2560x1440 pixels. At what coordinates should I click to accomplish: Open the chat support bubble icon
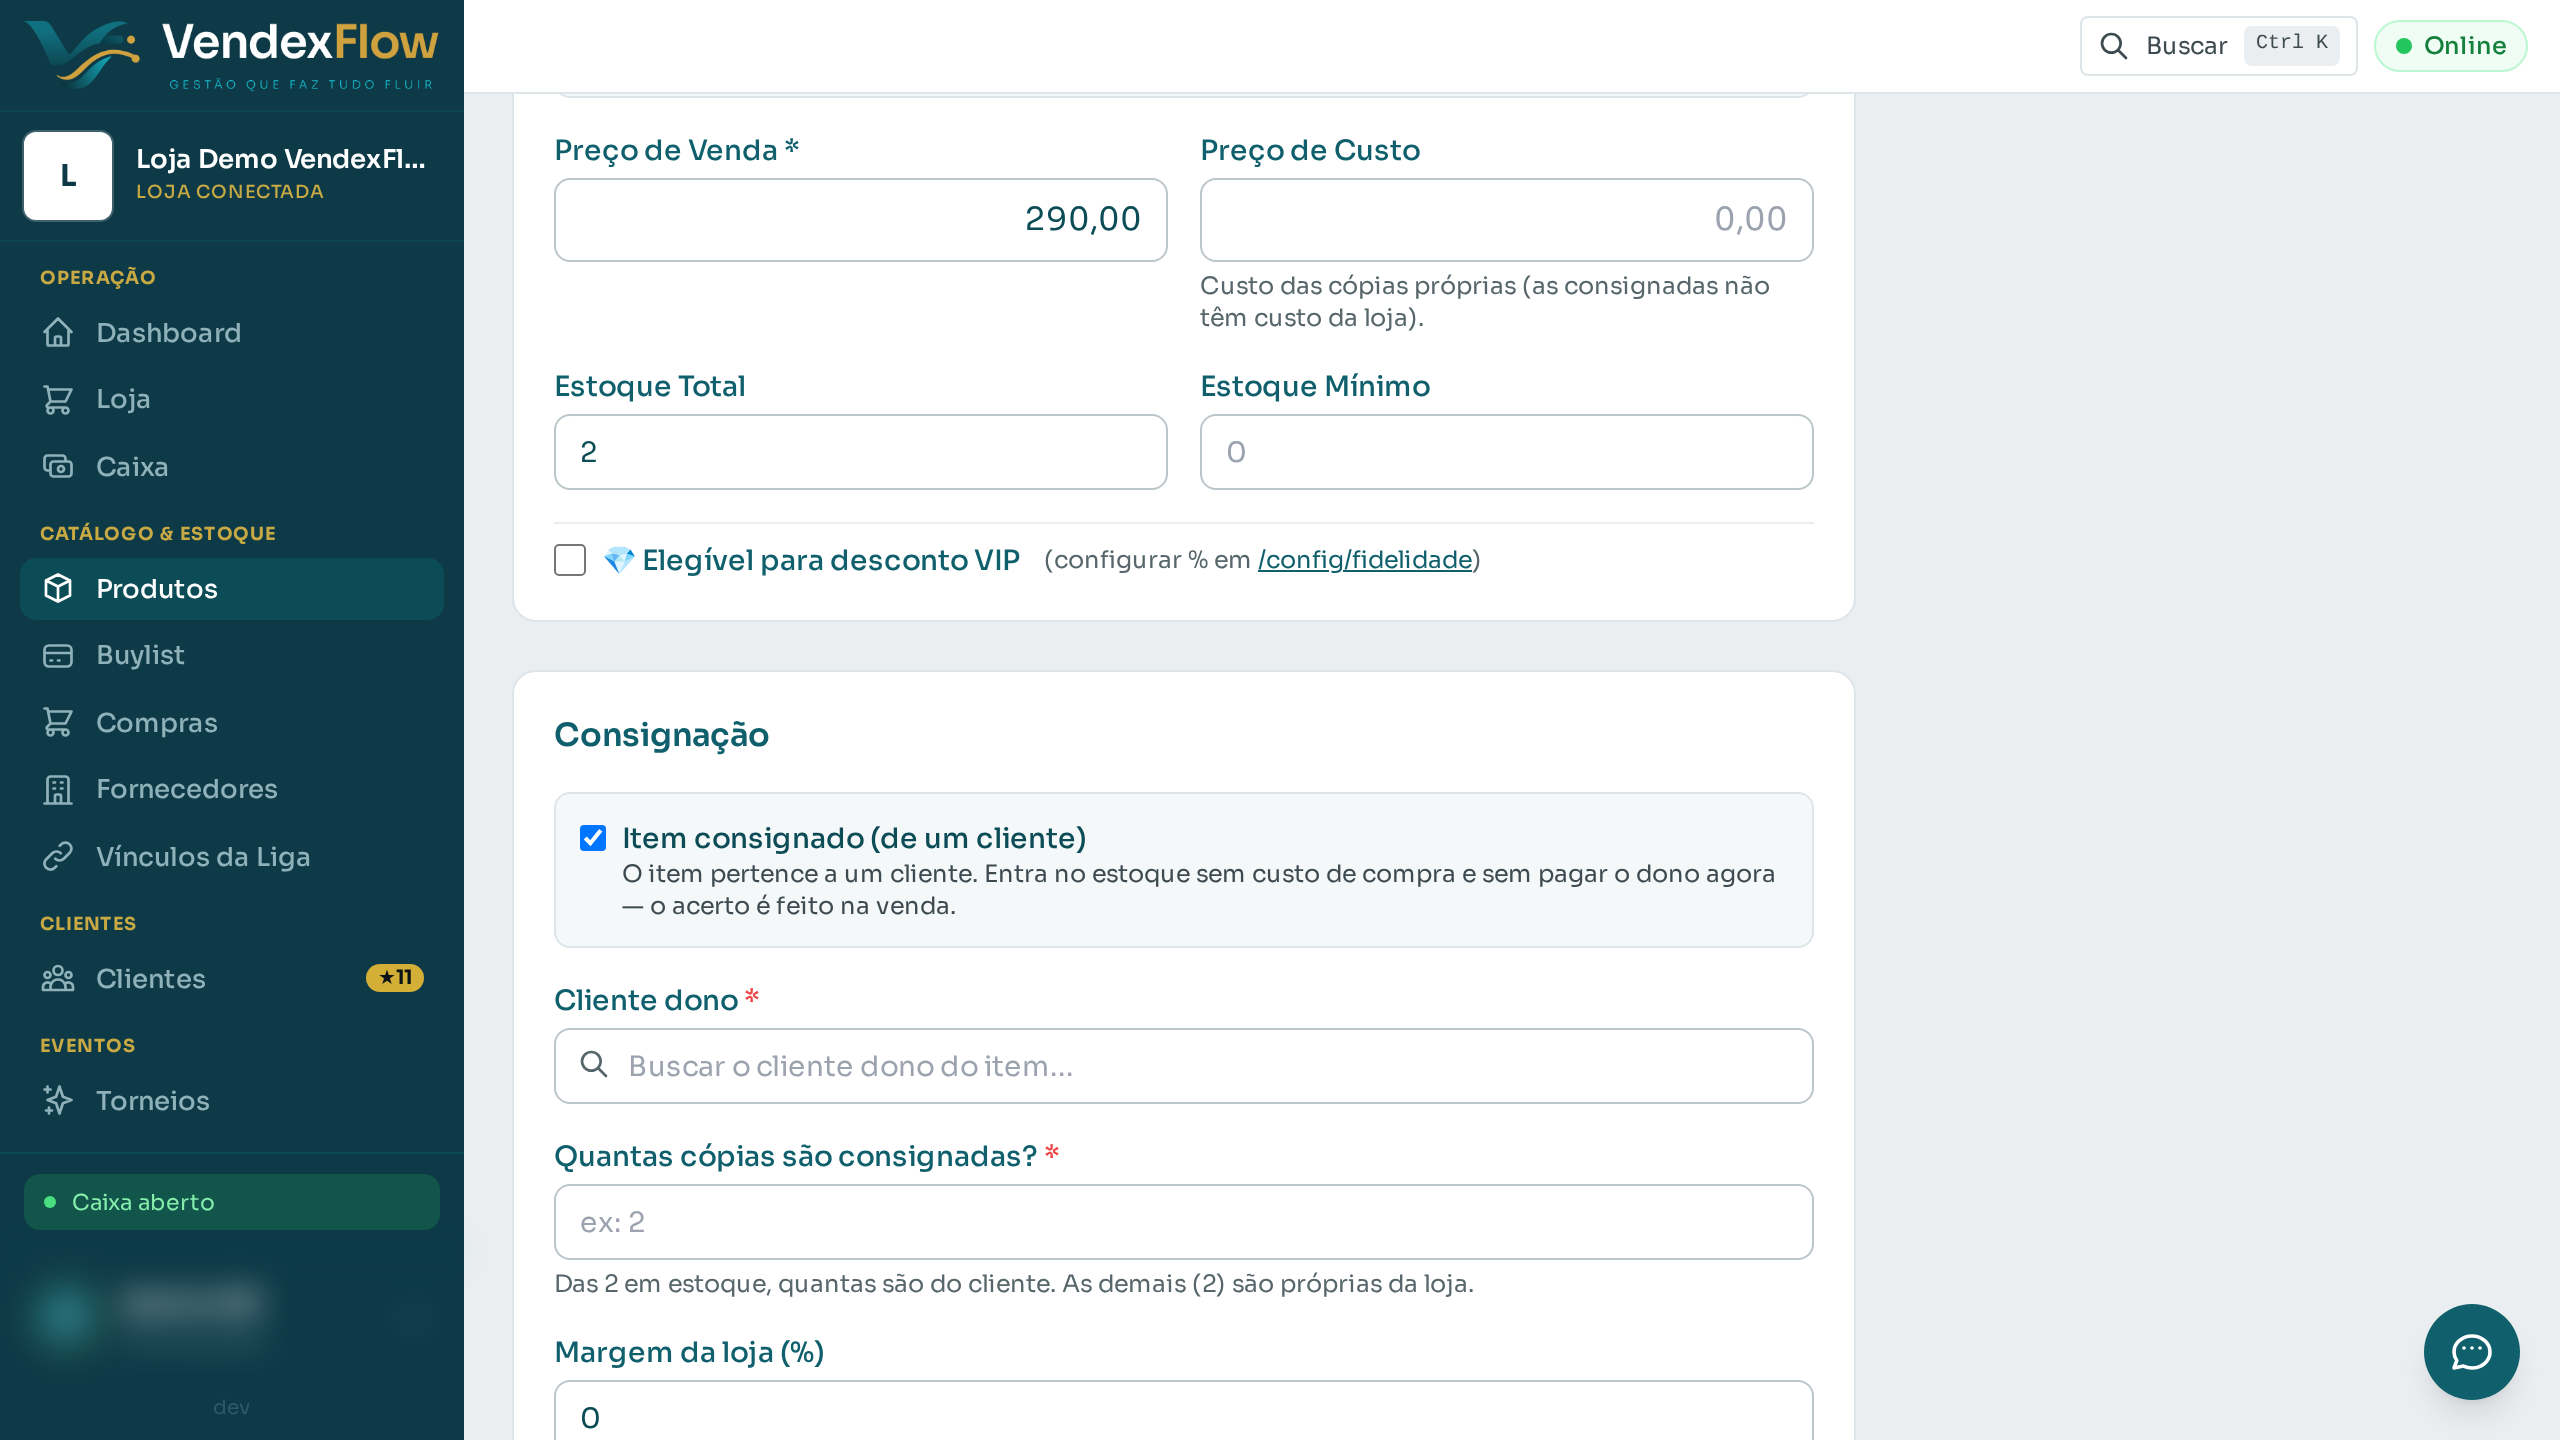point(2471,1352)
